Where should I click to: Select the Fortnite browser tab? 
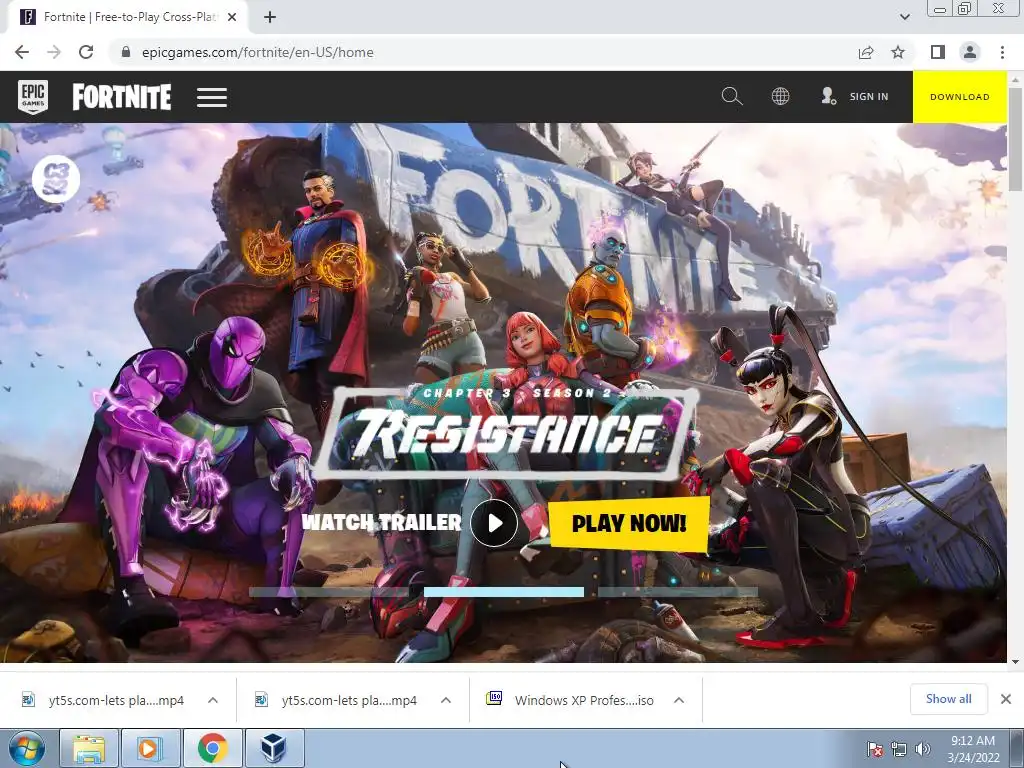click(x=128, y=17)
